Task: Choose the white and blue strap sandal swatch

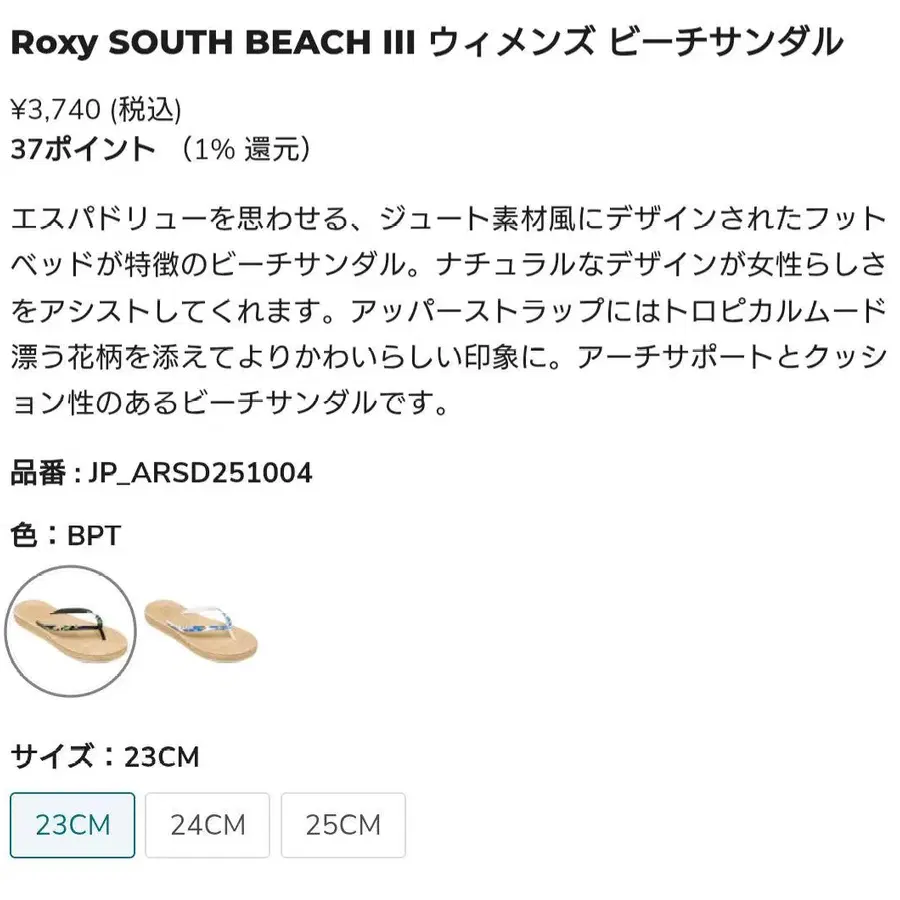Action: tap(201, 630)
